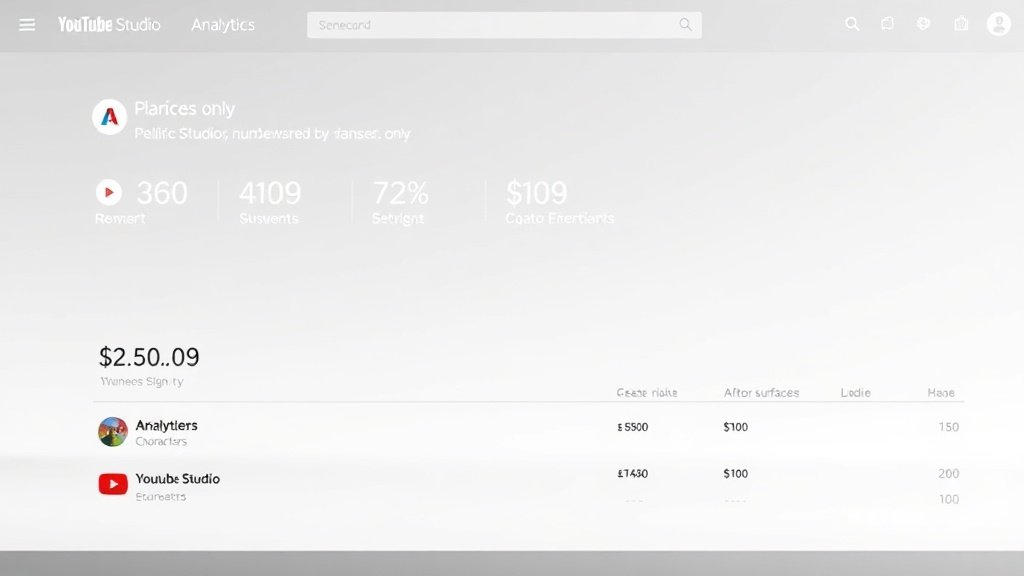The width and height of the screenshot is (1024, 576).
Task: Open the Analytiers row title
Action: coord(167,425)
